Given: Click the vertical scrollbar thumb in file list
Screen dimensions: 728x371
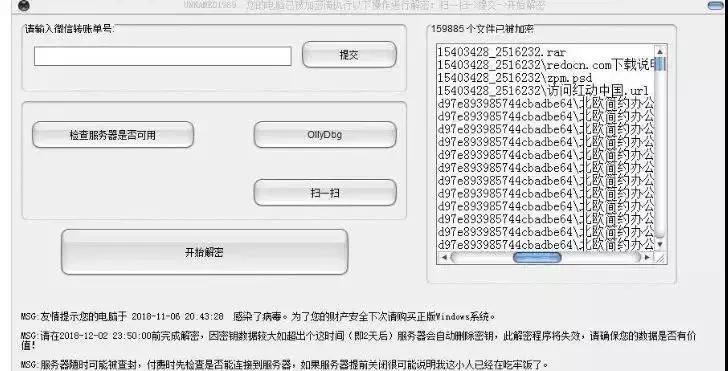Looking at the screenshot, I should pyautogui.click(x=660, y=64).
